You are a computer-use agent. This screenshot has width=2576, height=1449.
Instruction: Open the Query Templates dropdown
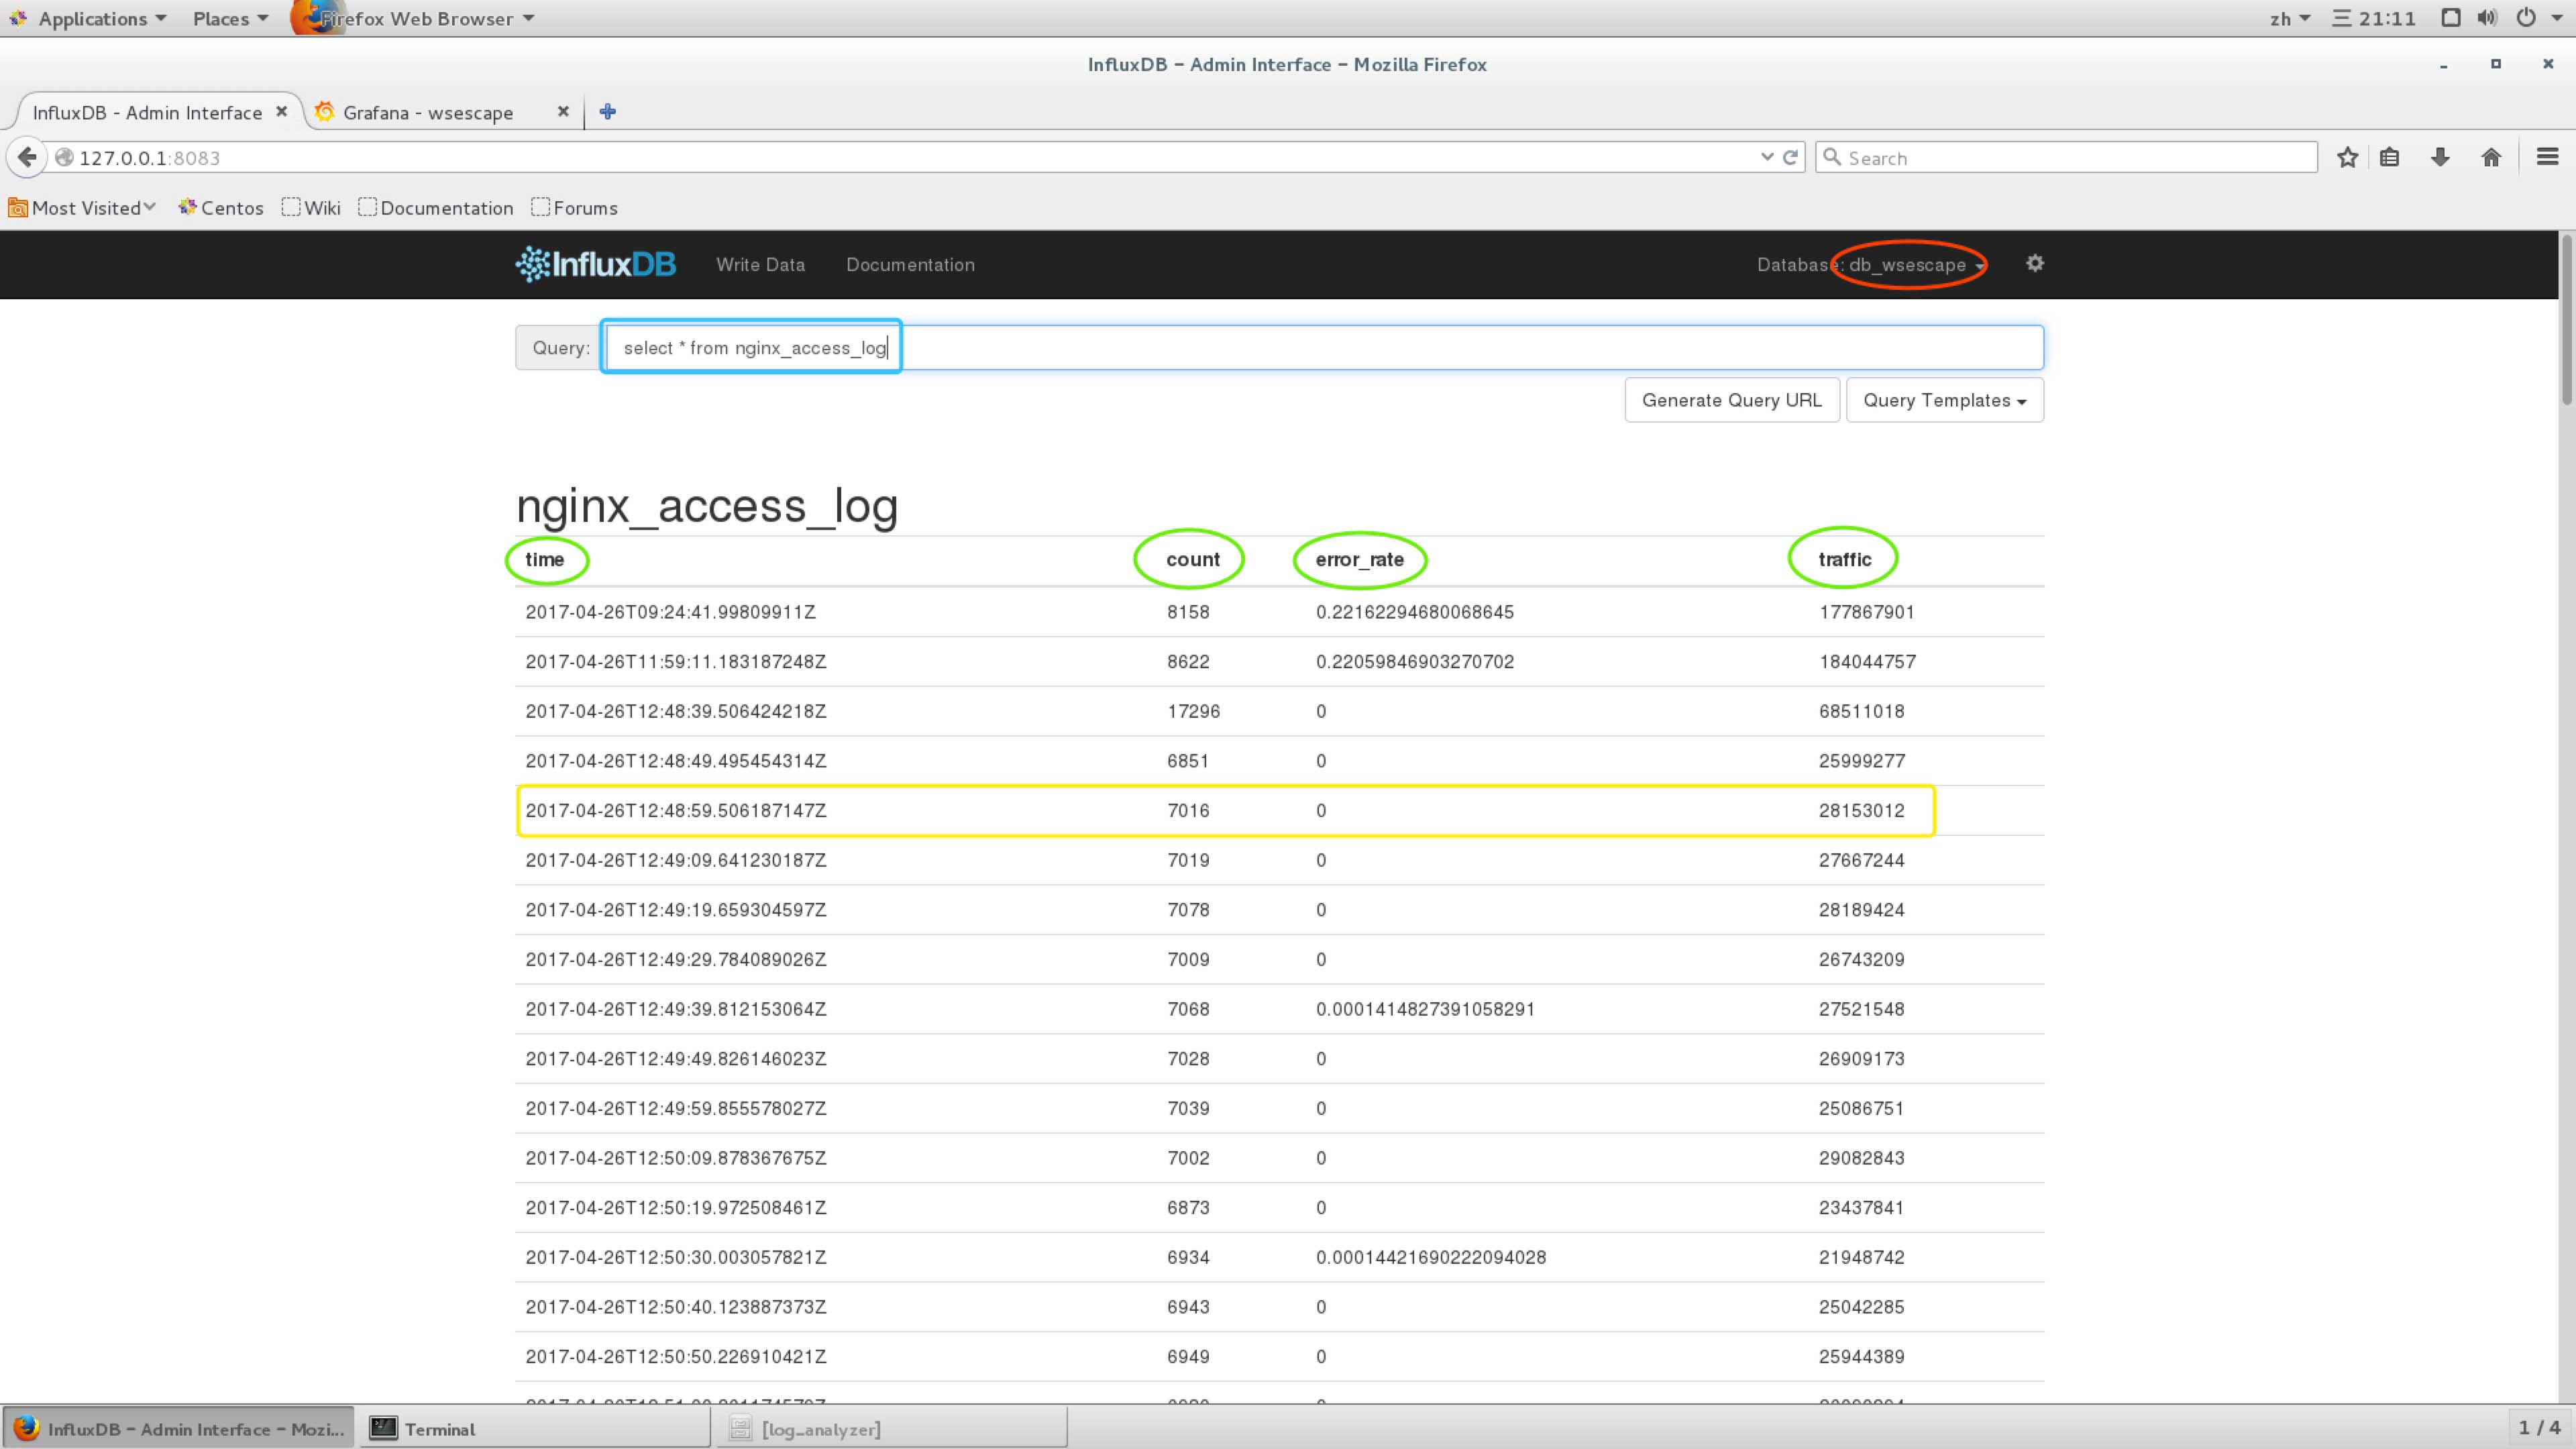1944,400
